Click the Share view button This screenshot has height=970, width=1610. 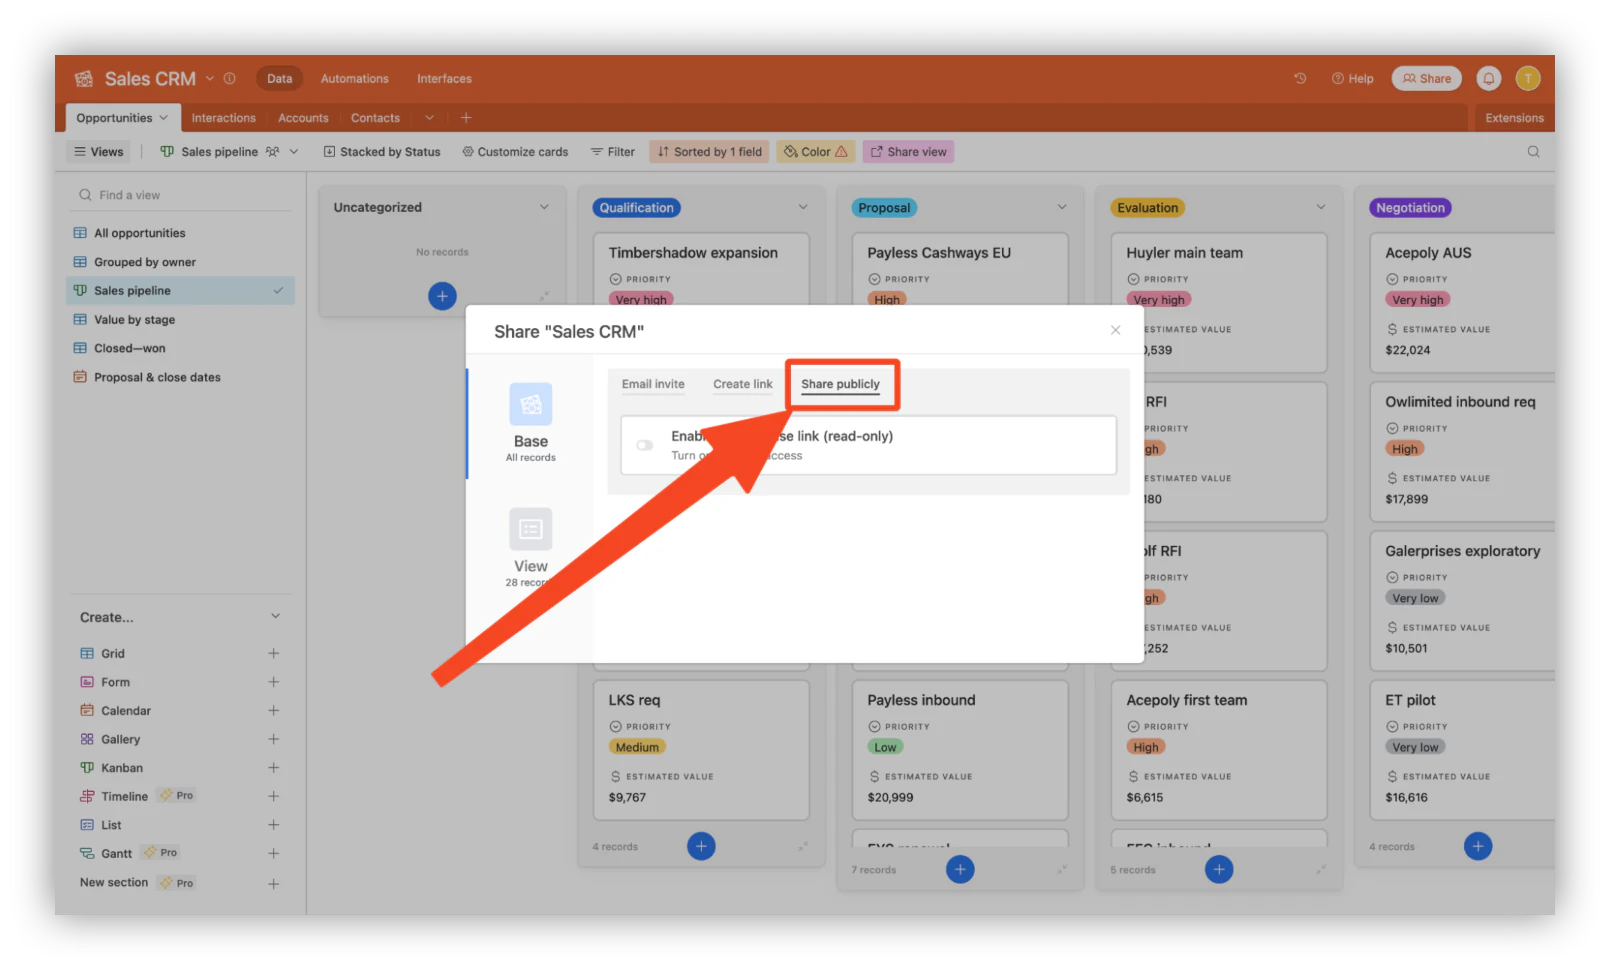908,152
